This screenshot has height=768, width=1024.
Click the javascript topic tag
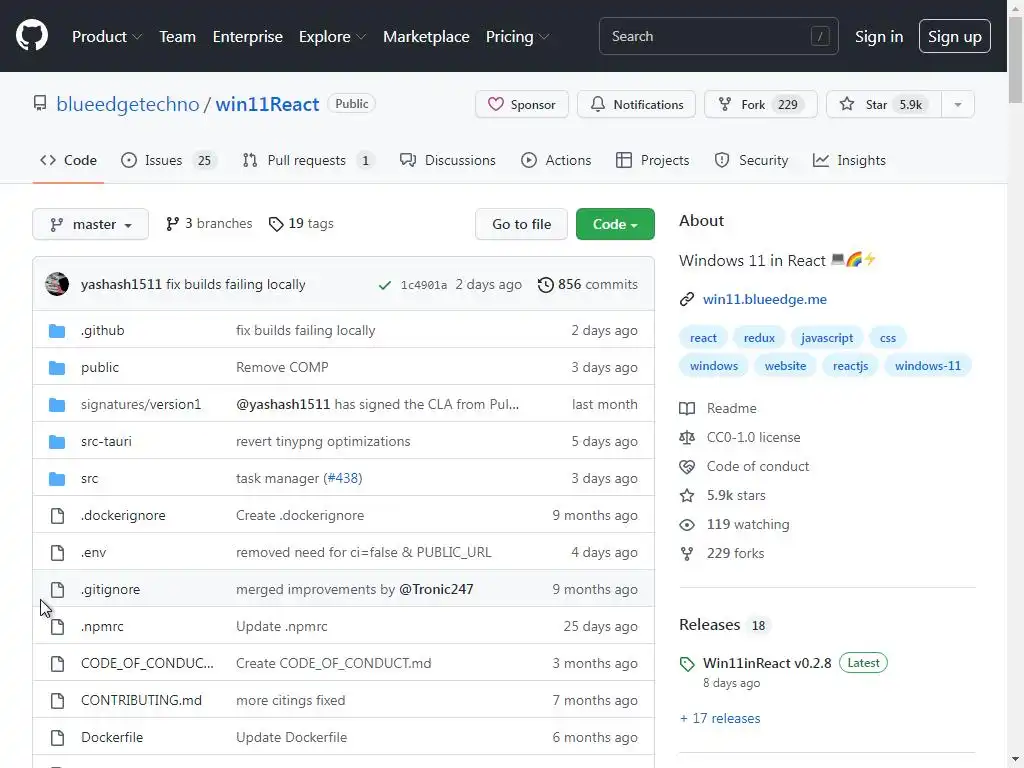[827, 338]
